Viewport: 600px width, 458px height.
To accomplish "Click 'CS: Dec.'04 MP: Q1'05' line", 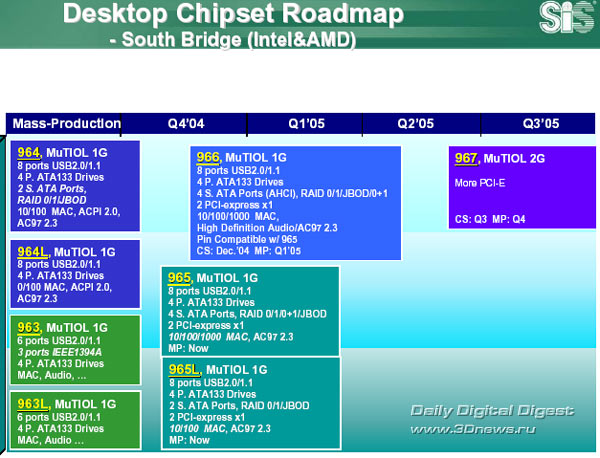I will [249, 251].
